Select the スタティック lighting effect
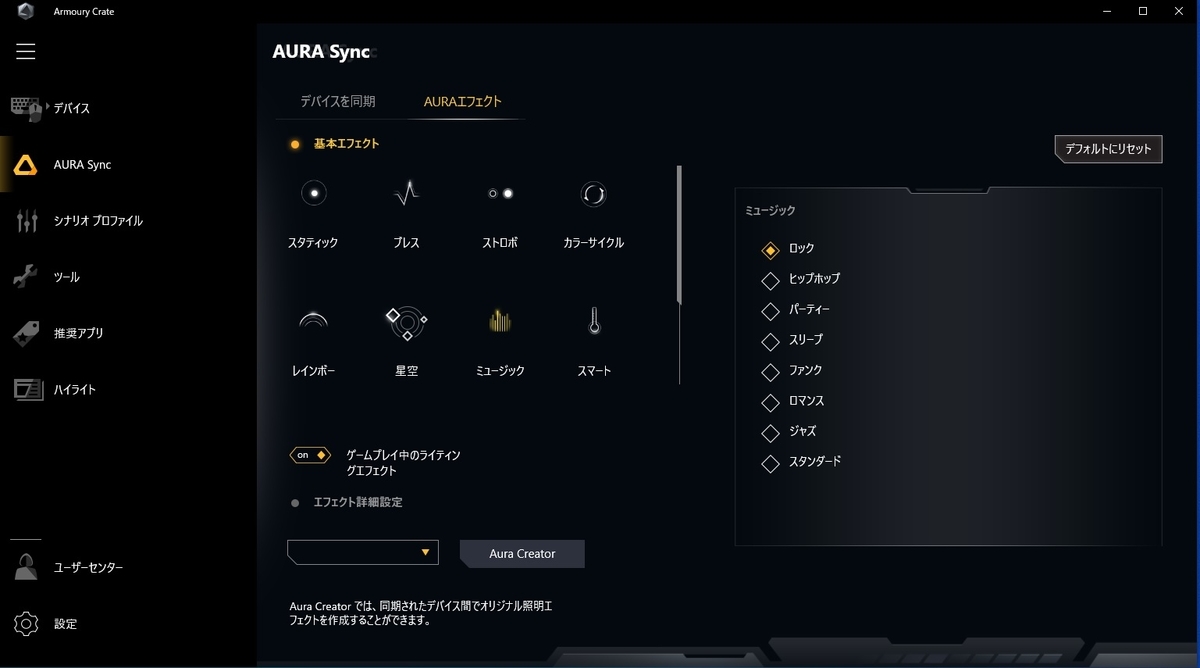This screenshot has width=1200, height=668. 313,193
